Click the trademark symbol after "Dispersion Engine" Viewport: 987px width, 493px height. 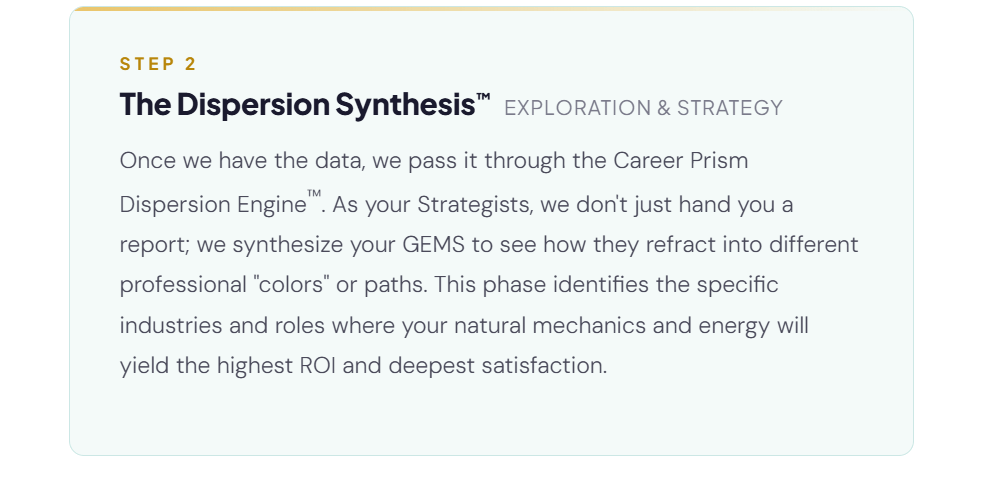point(313,197)
